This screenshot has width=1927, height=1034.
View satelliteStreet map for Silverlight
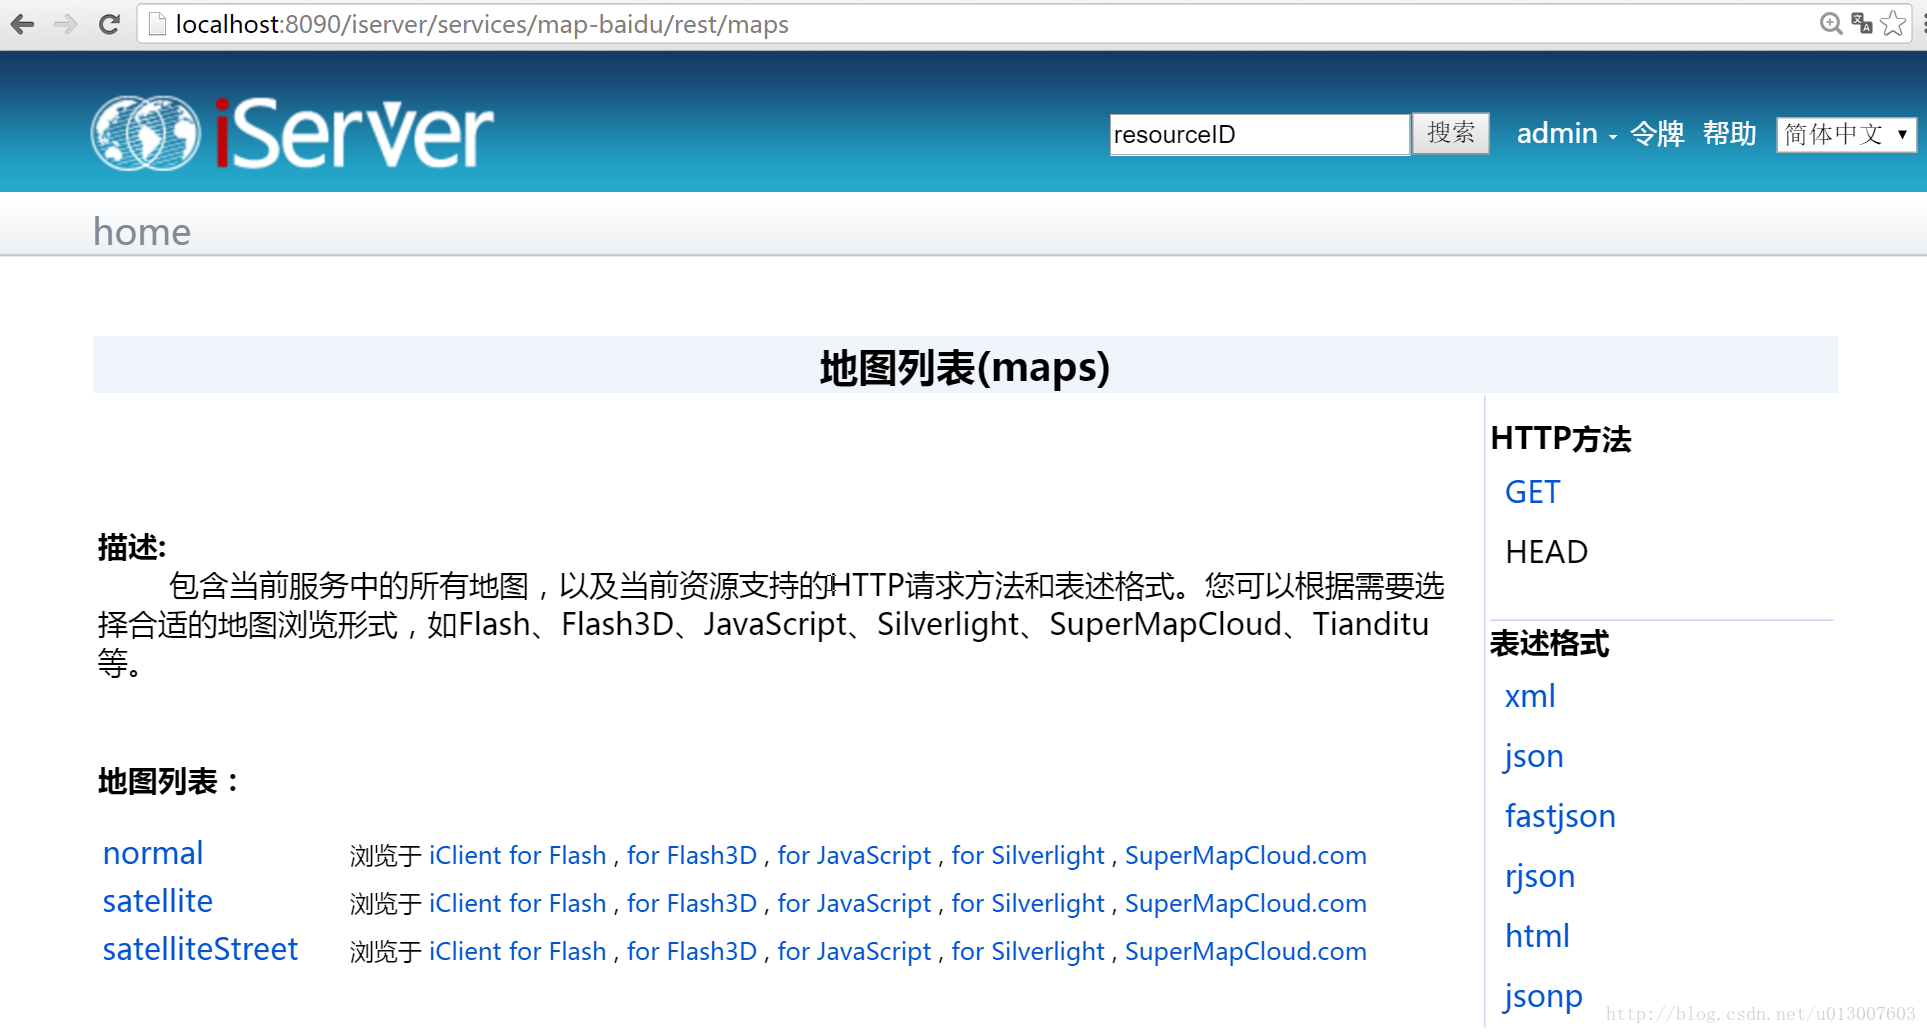1028,951
